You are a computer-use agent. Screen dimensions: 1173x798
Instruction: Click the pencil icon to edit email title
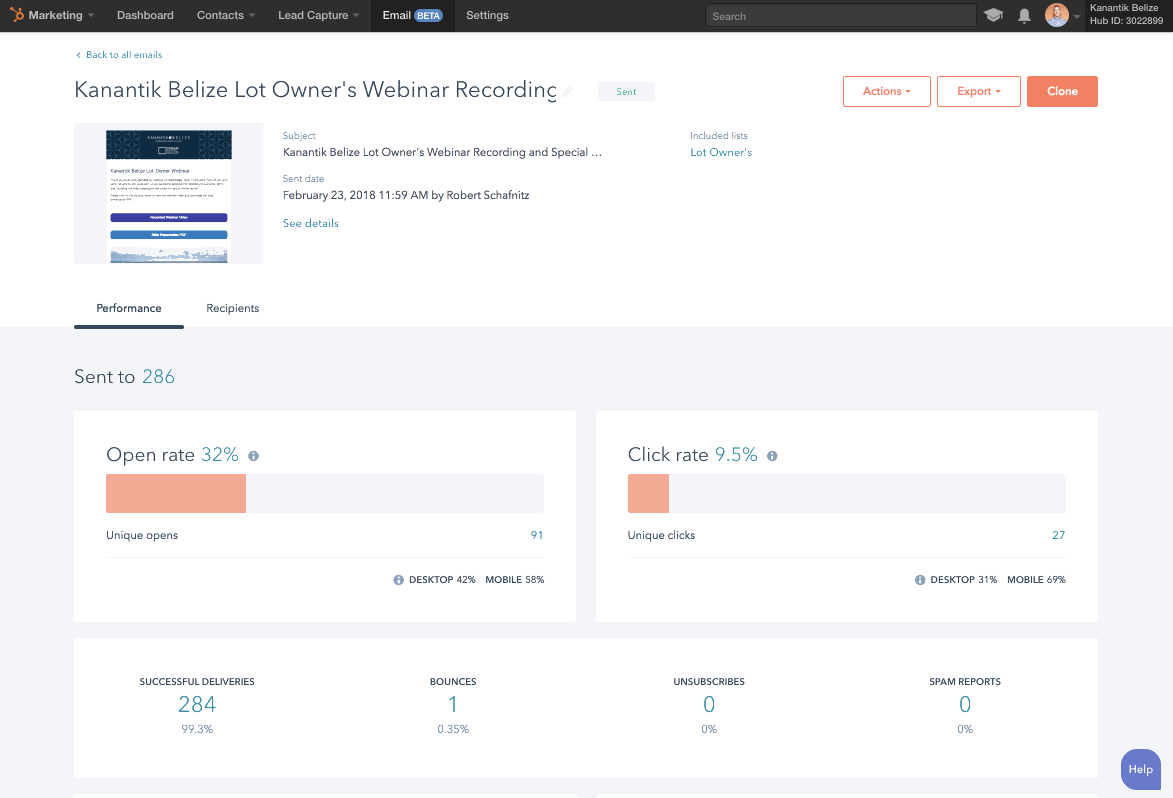(568, 91)
